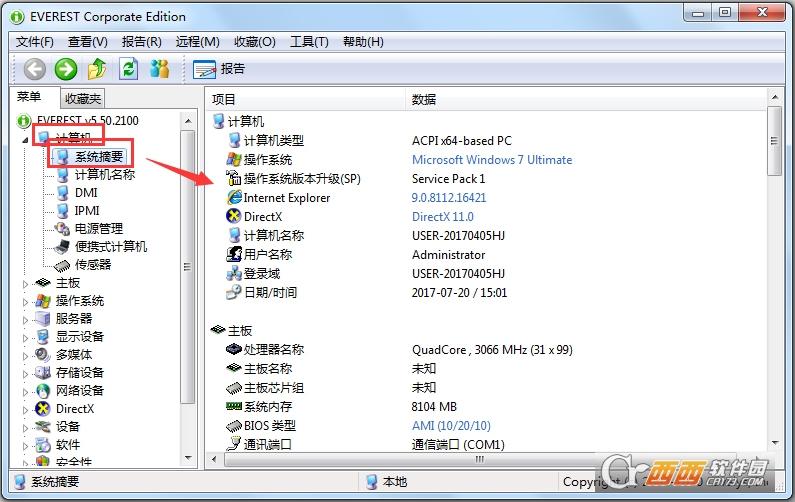Expand the 显示设备 tree node
795x502 pixels.
tap(25, 338)
